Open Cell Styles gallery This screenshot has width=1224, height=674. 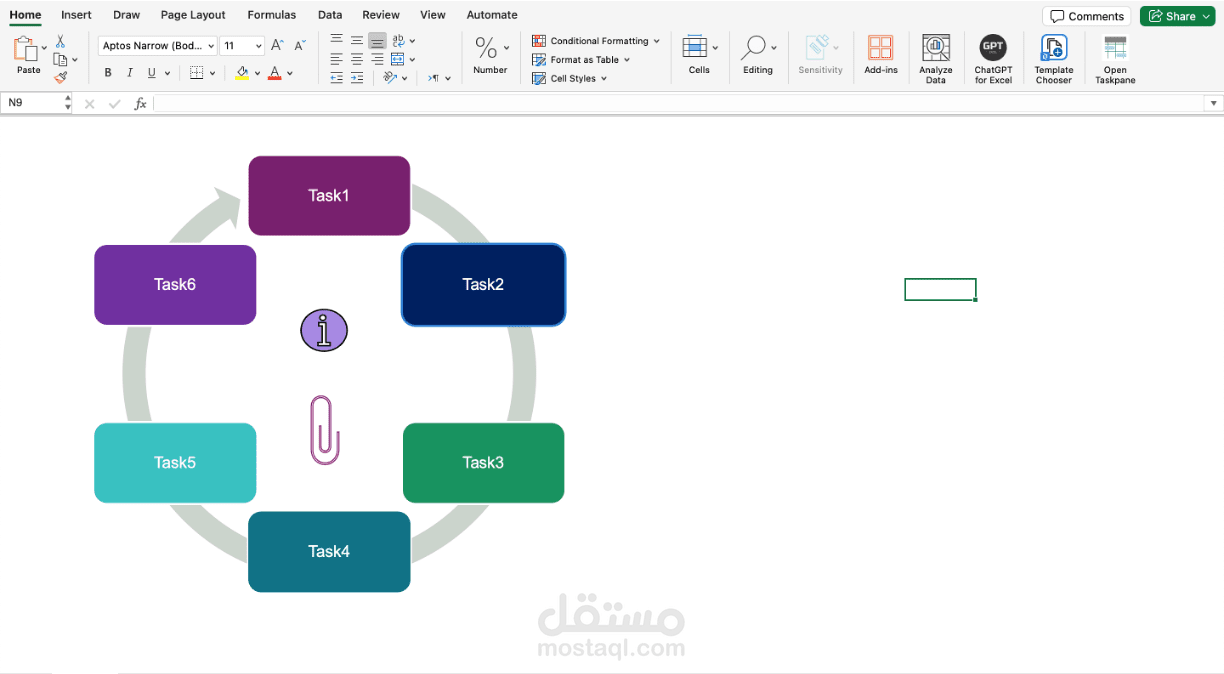pyautogui.click(x=570, y=78)
